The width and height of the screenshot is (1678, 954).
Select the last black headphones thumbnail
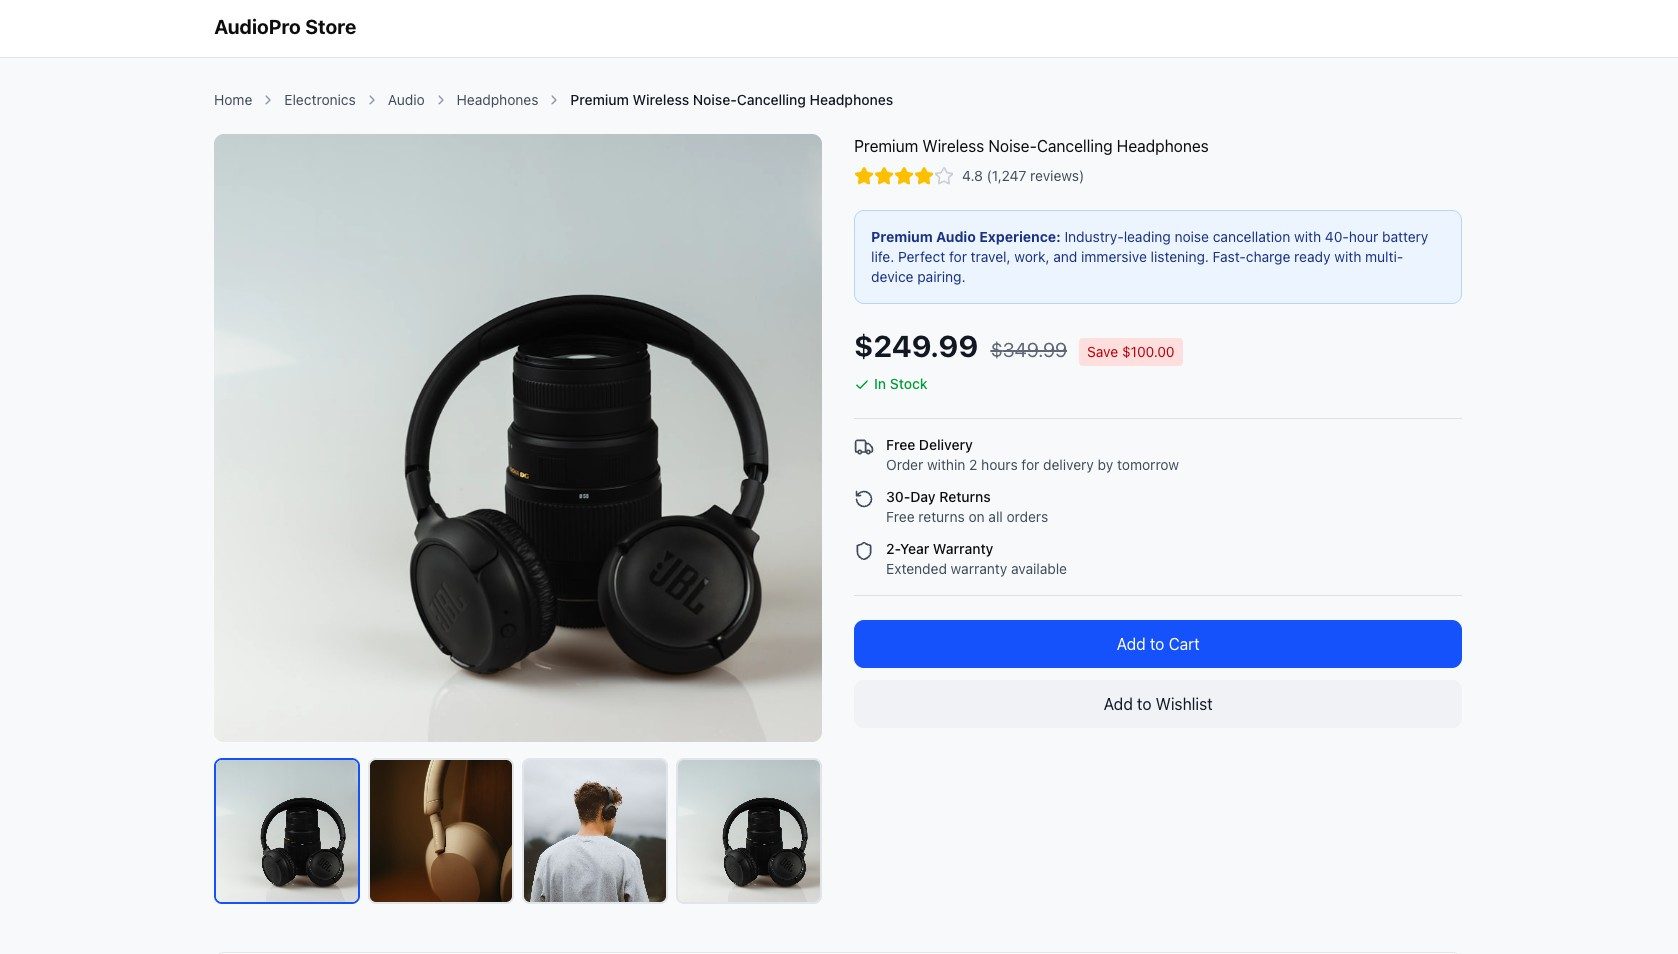coord(748,830)
